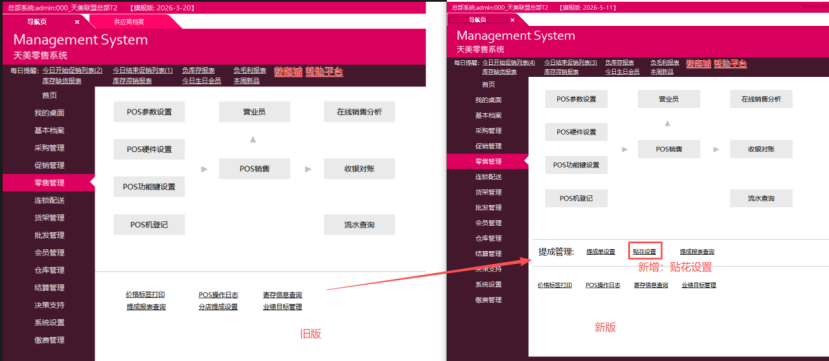
Task: Close the 导航页 tab in the left window
Action: [x=77, y=22]
